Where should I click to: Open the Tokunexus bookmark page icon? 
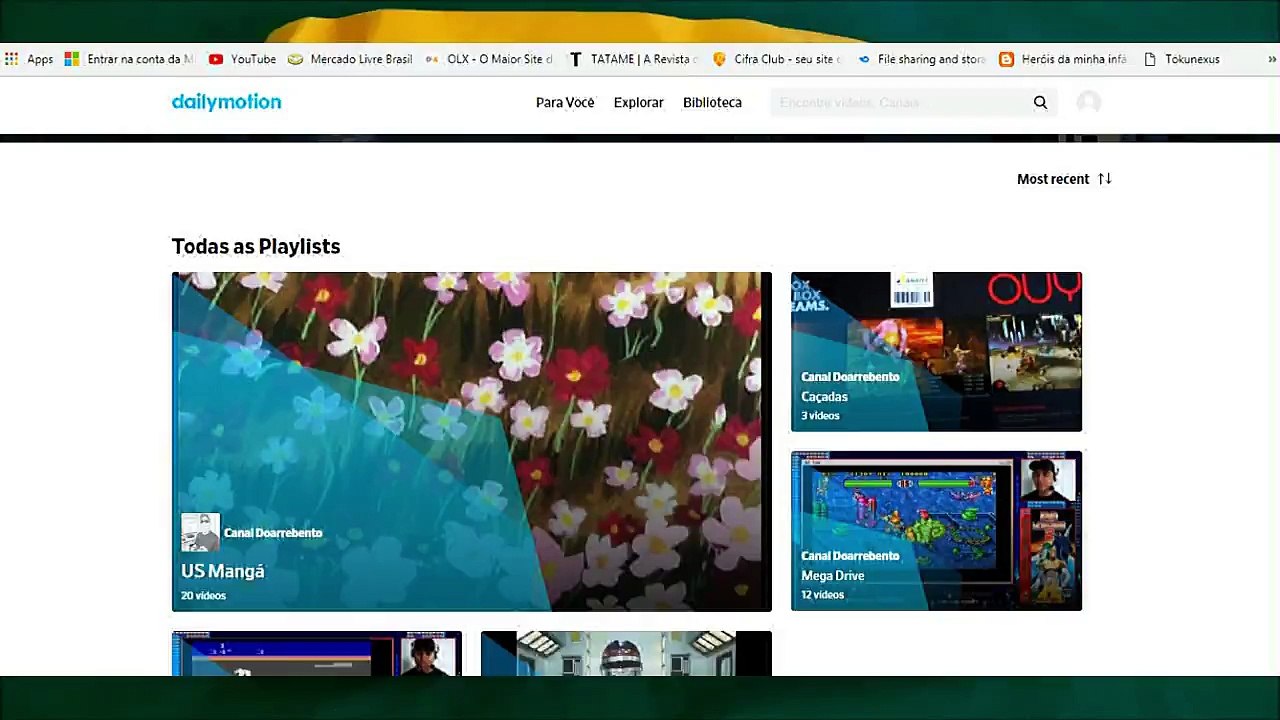click(1150, 59)
